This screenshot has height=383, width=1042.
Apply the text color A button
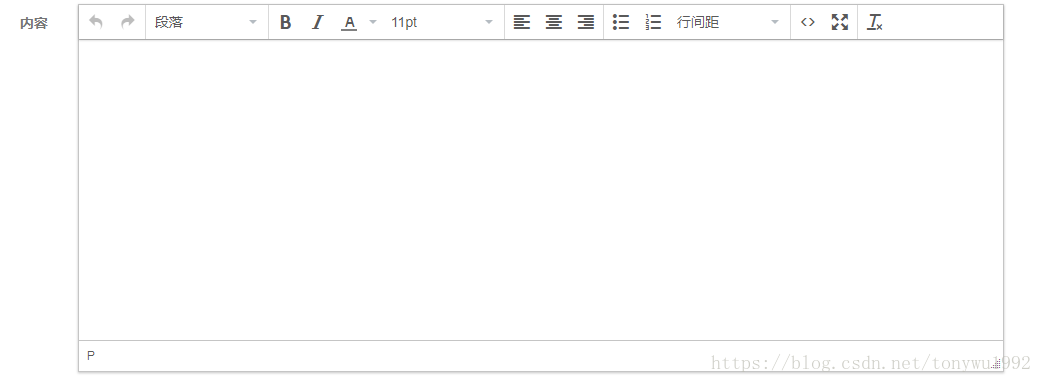coord(349,23)
